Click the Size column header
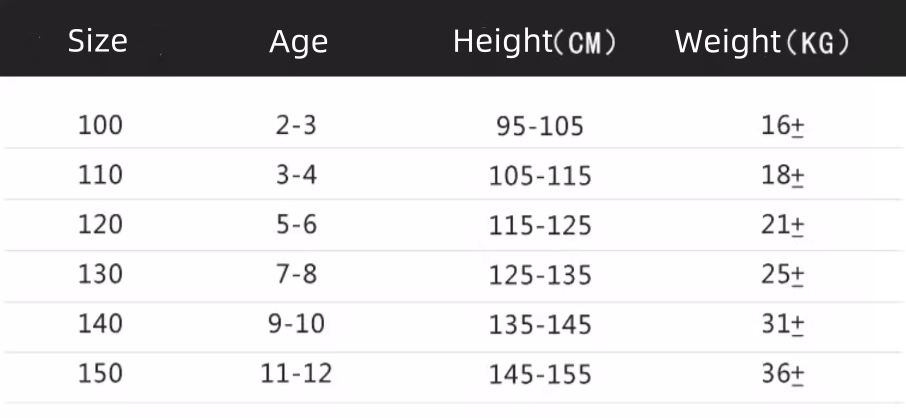The image size is (906, 418). [x=98, y=42]
